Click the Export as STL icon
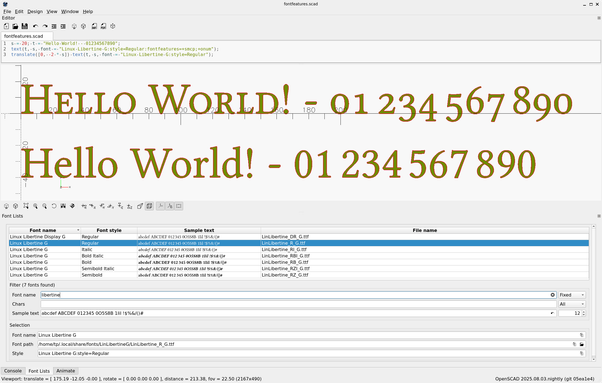The image size is (602, 383). pos(94,26)
